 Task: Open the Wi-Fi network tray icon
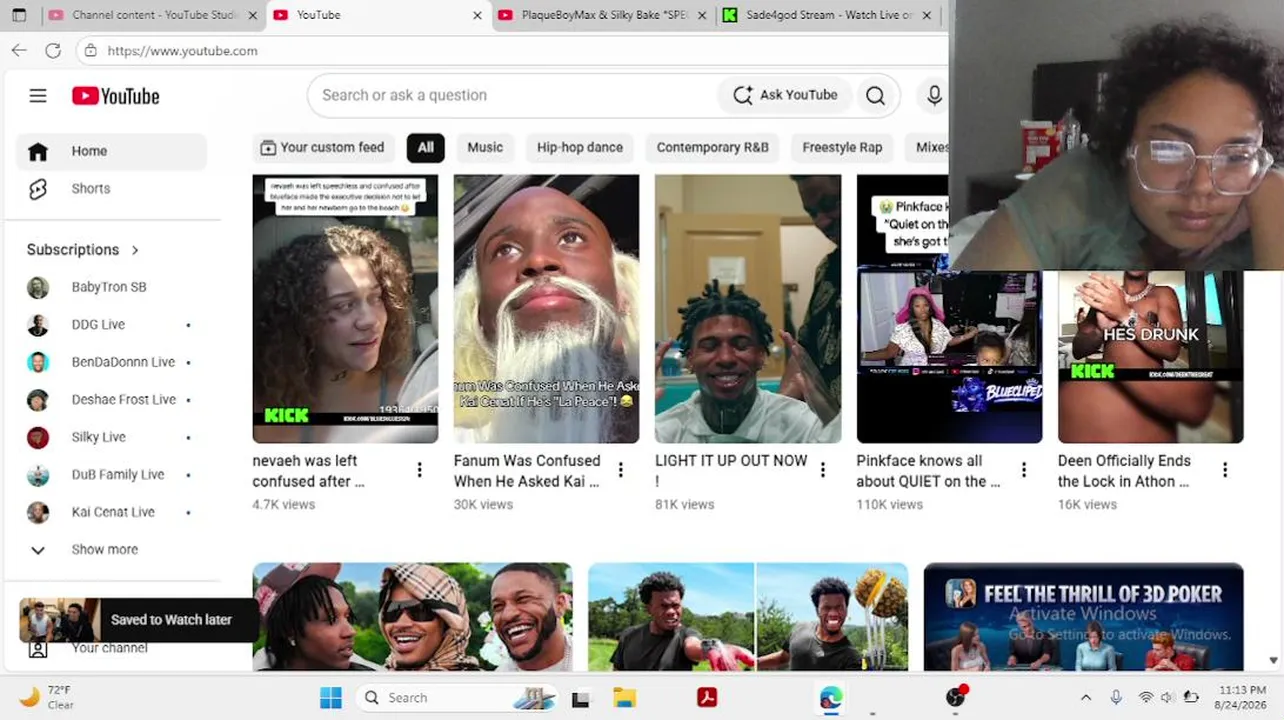coord(1146,697)
